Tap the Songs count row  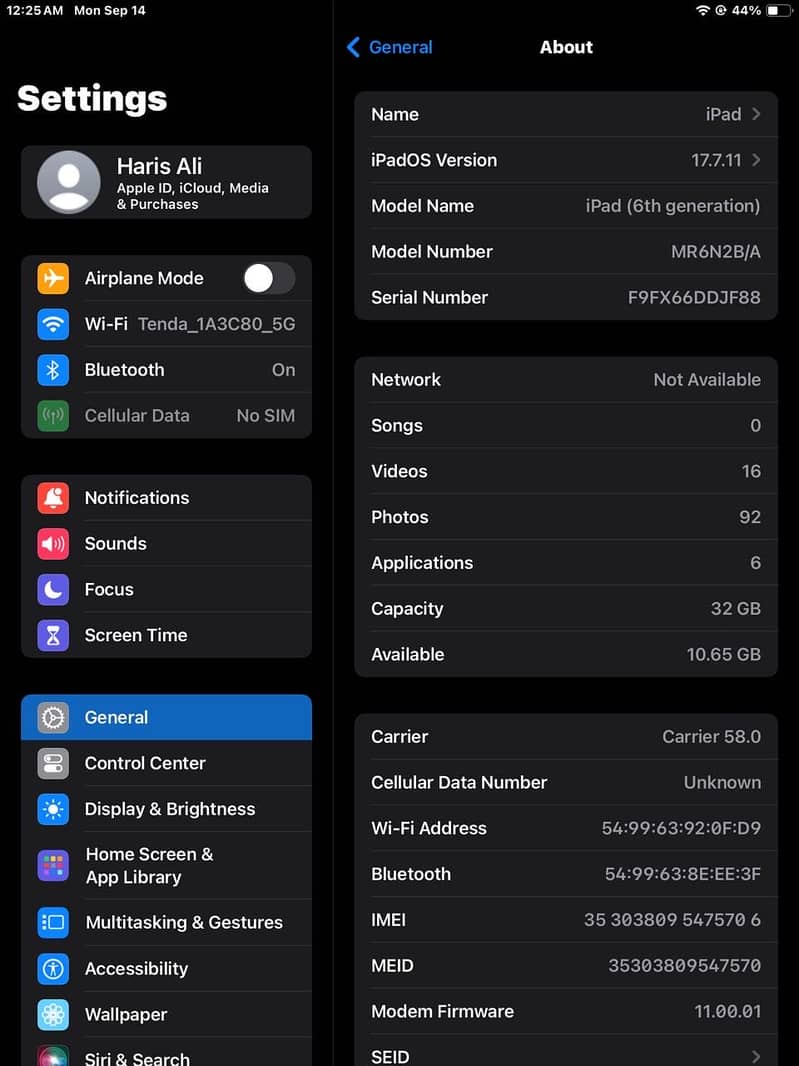pos(566,426)
